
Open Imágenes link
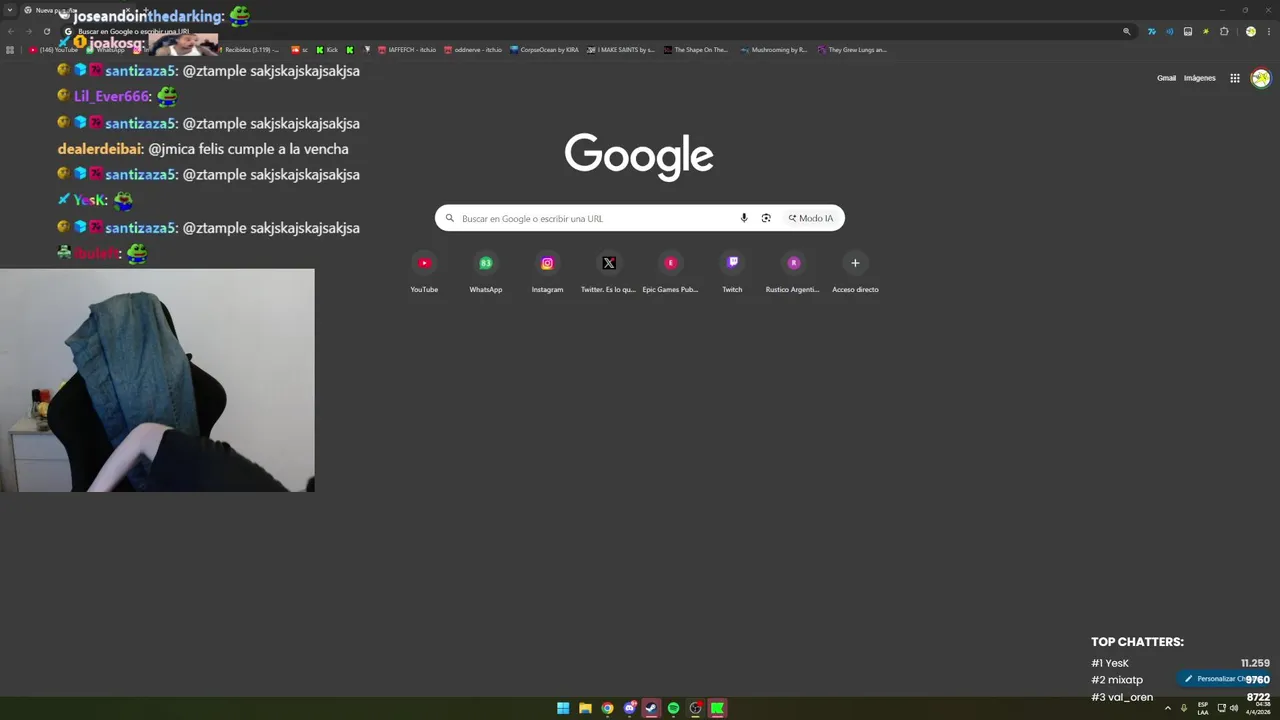pyautogui.click(x=1199, y=78)
